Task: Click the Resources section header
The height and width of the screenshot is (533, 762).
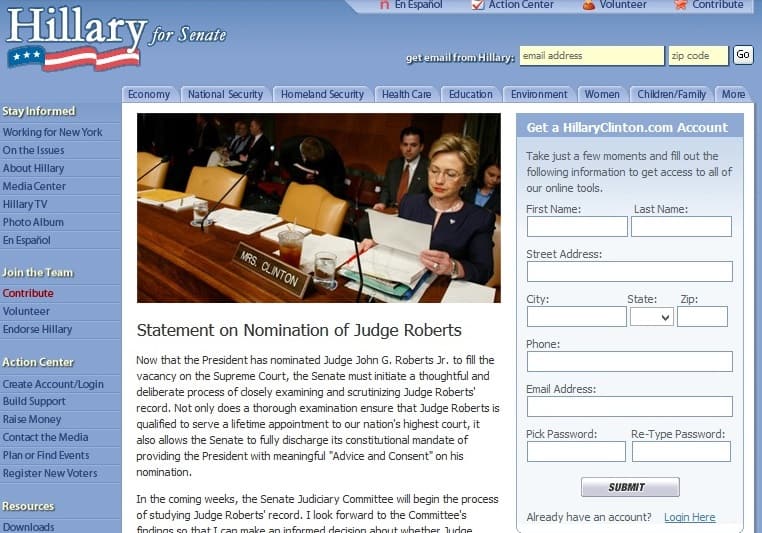Action: click(x=28, y=506)
